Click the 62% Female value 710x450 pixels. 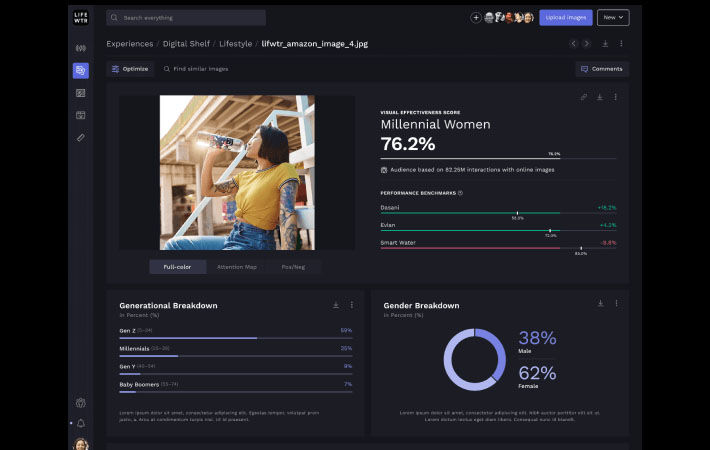537,373
